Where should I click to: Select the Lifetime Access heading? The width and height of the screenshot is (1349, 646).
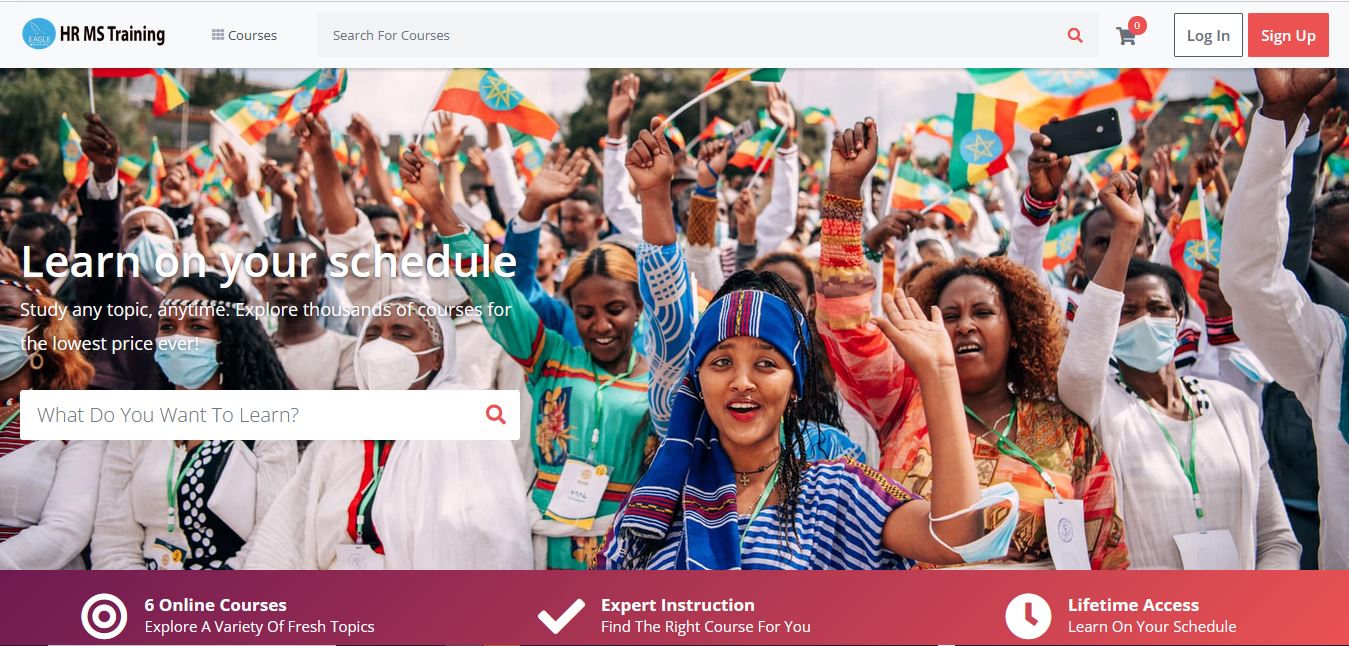[x=1133, y=605]
